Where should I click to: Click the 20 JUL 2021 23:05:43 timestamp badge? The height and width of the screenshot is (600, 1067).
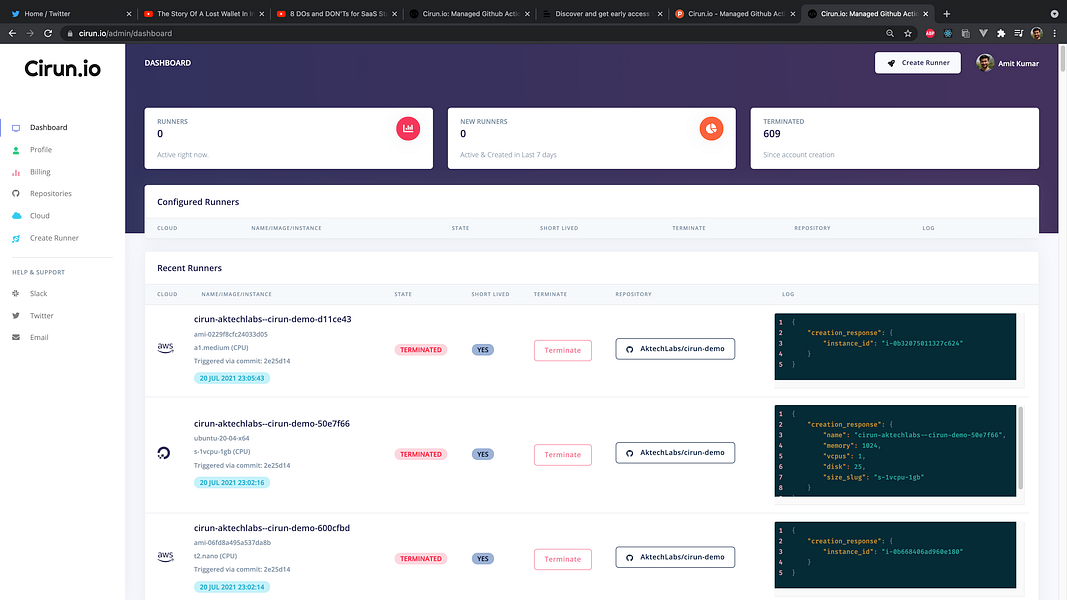(x=232, y=378)
